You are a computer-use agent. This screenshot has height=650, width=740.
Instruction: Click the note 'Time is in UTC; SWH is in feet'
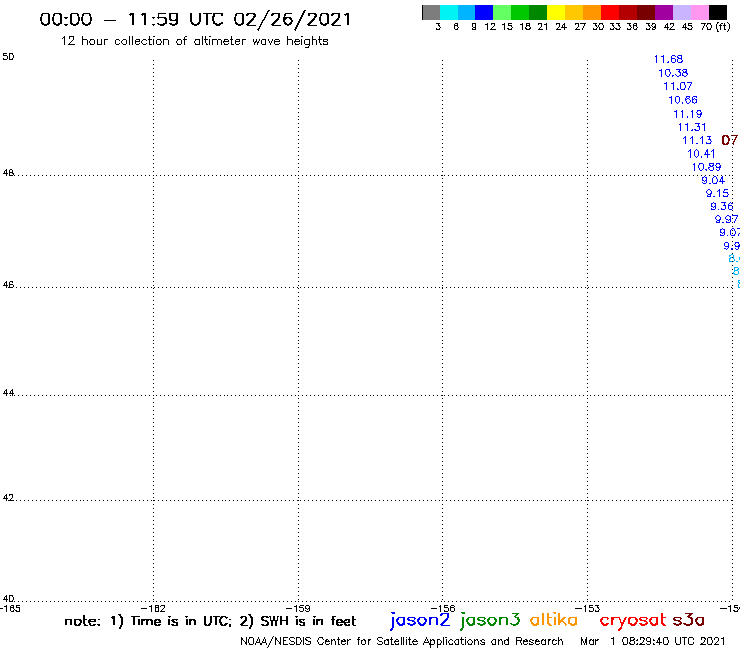click(210, 621)
